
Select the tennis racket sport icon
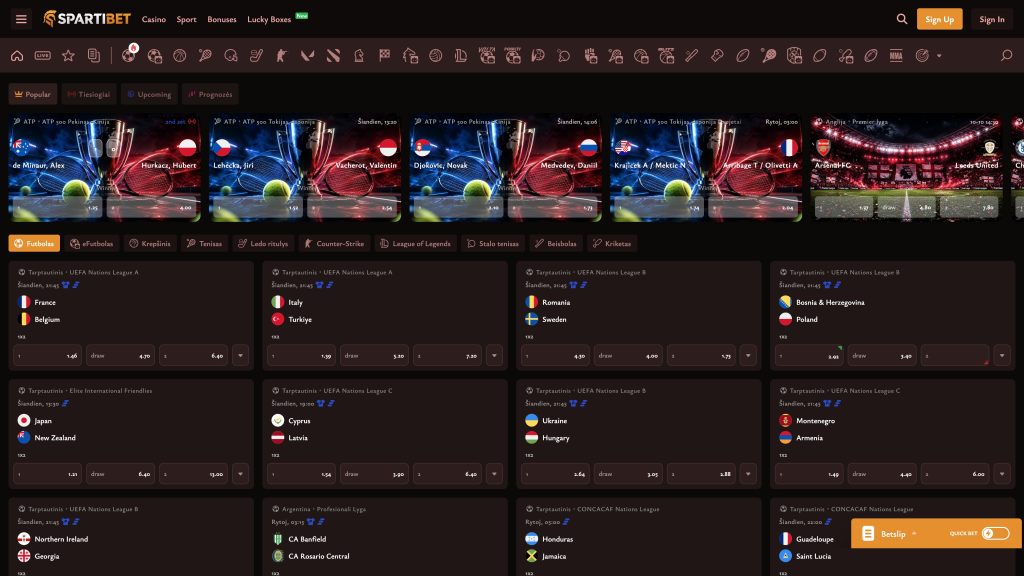205,56
